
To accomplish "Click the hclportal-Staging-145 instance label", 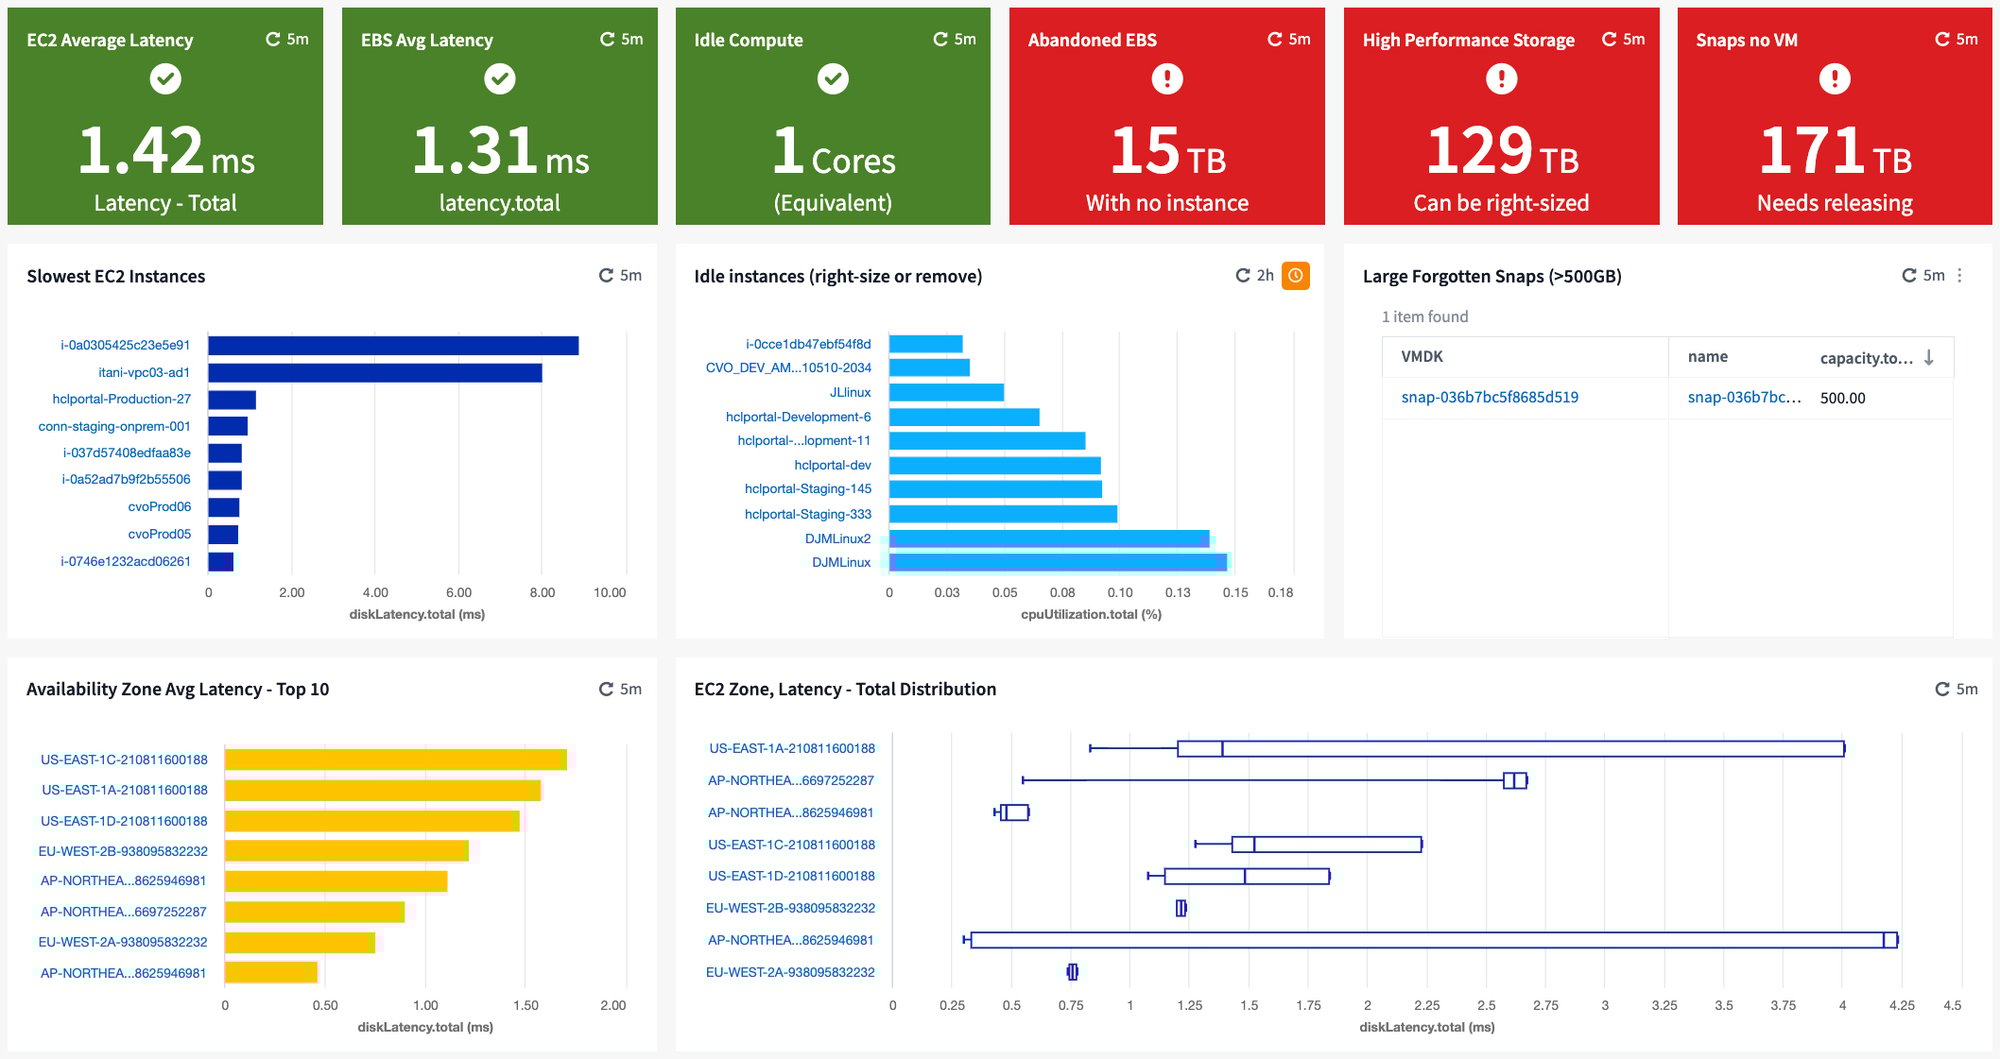I will [808, 489].
